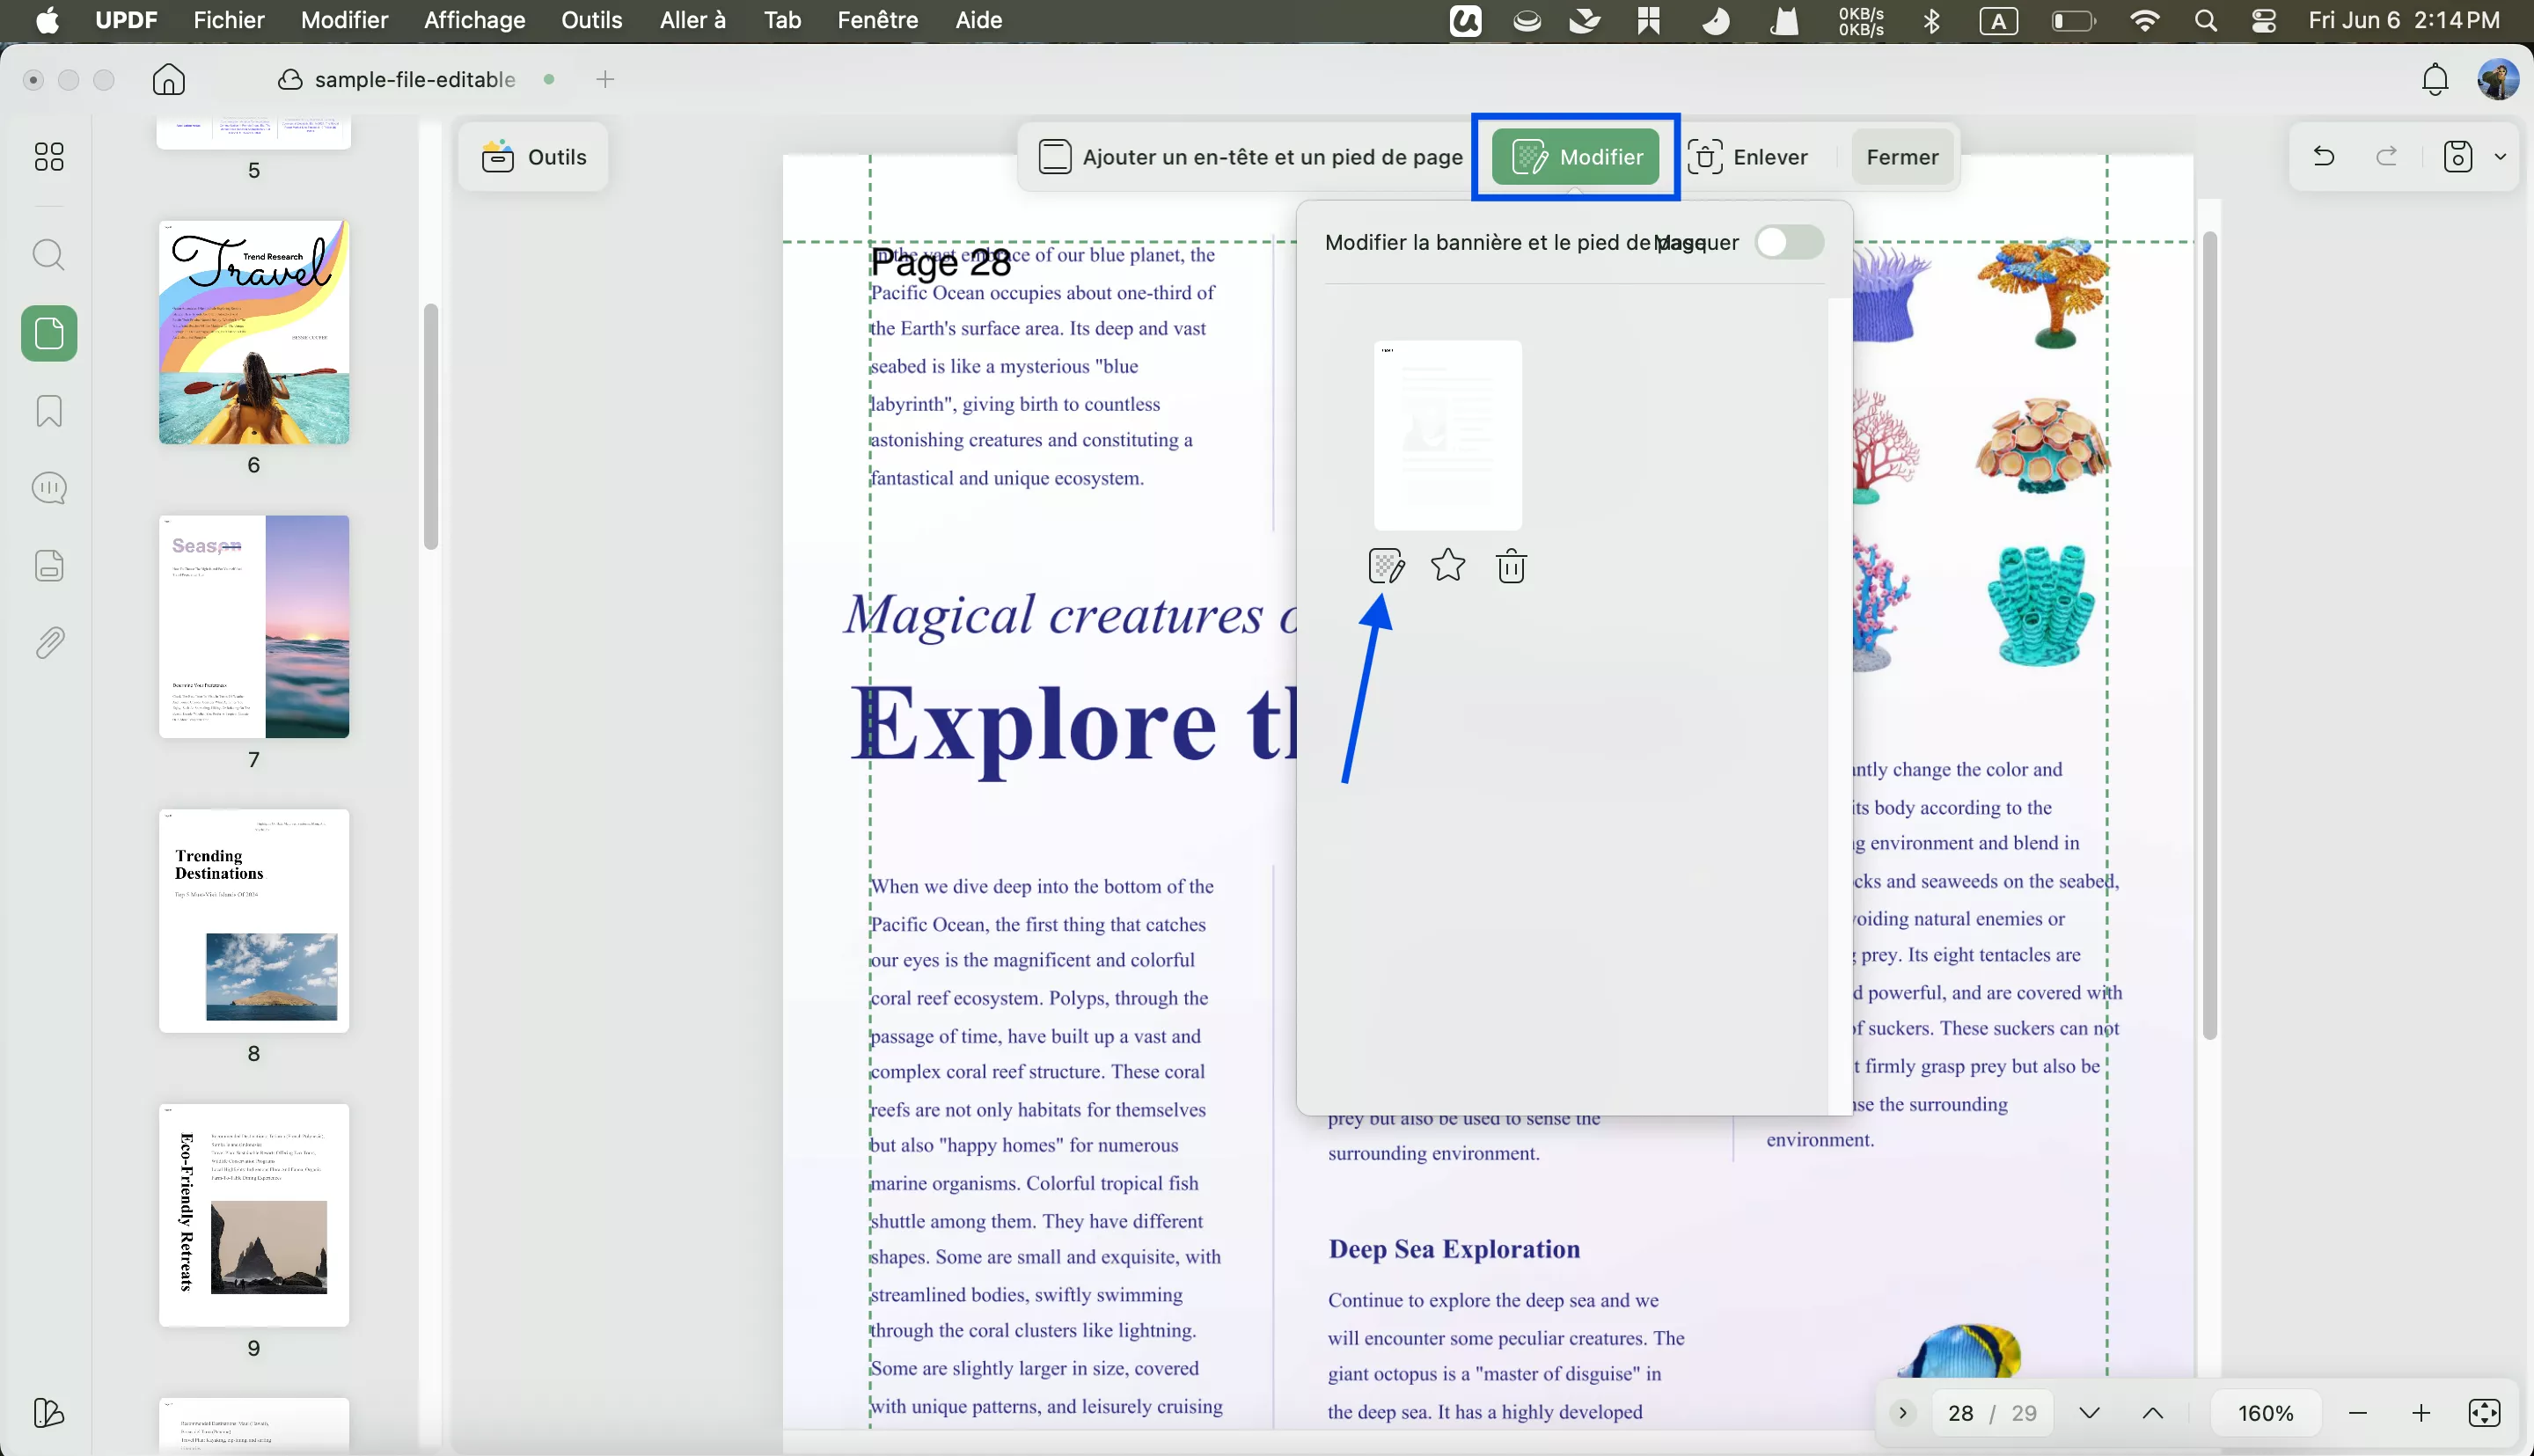Open the Outils menu in menu bar
2534x1456 pixels.
[x=591, y=20]
